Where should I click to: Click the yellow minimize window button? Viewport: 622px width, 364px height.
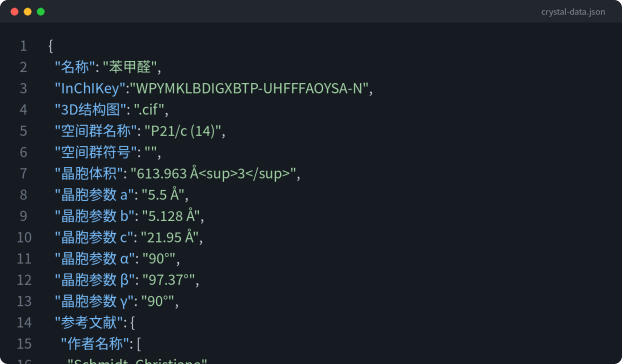coord(28,12)
